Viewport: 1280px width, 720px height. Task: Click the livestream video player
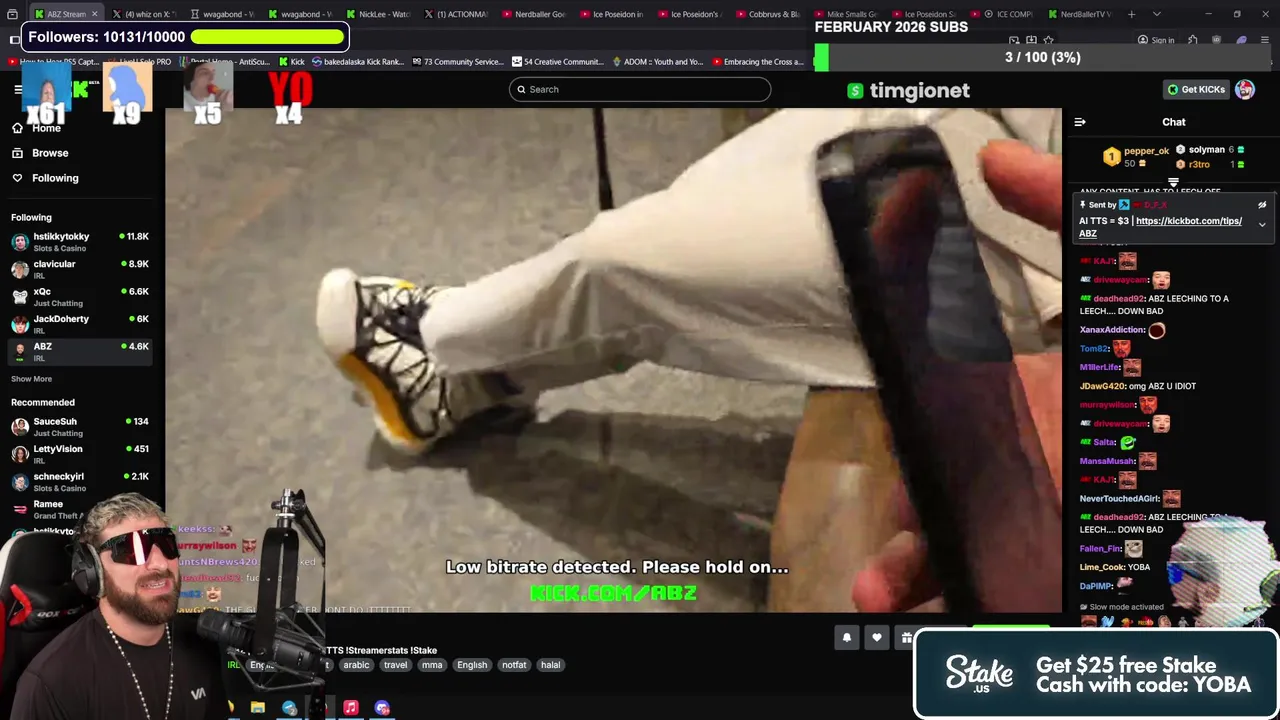[x=613, y=360]
